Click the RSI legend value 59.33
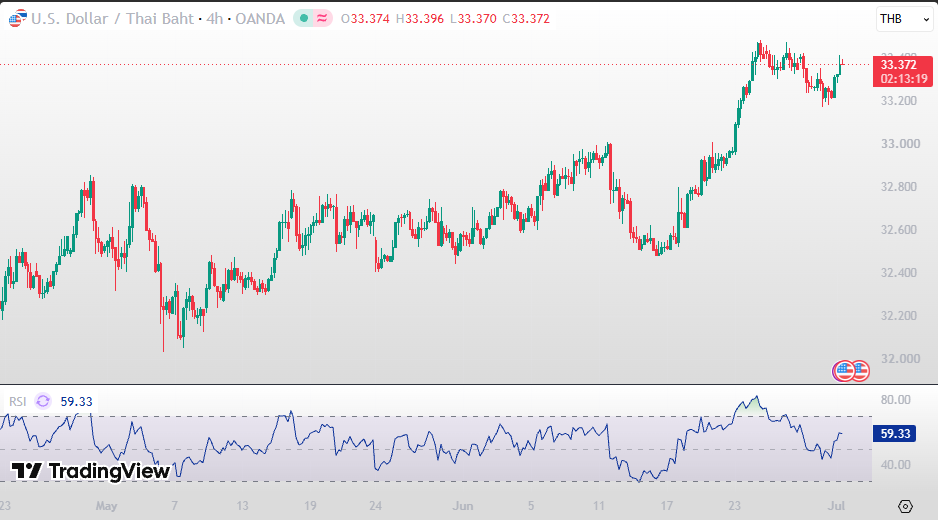Image resolution: width=938 pixels, height=520 pixels. [77, 401]
